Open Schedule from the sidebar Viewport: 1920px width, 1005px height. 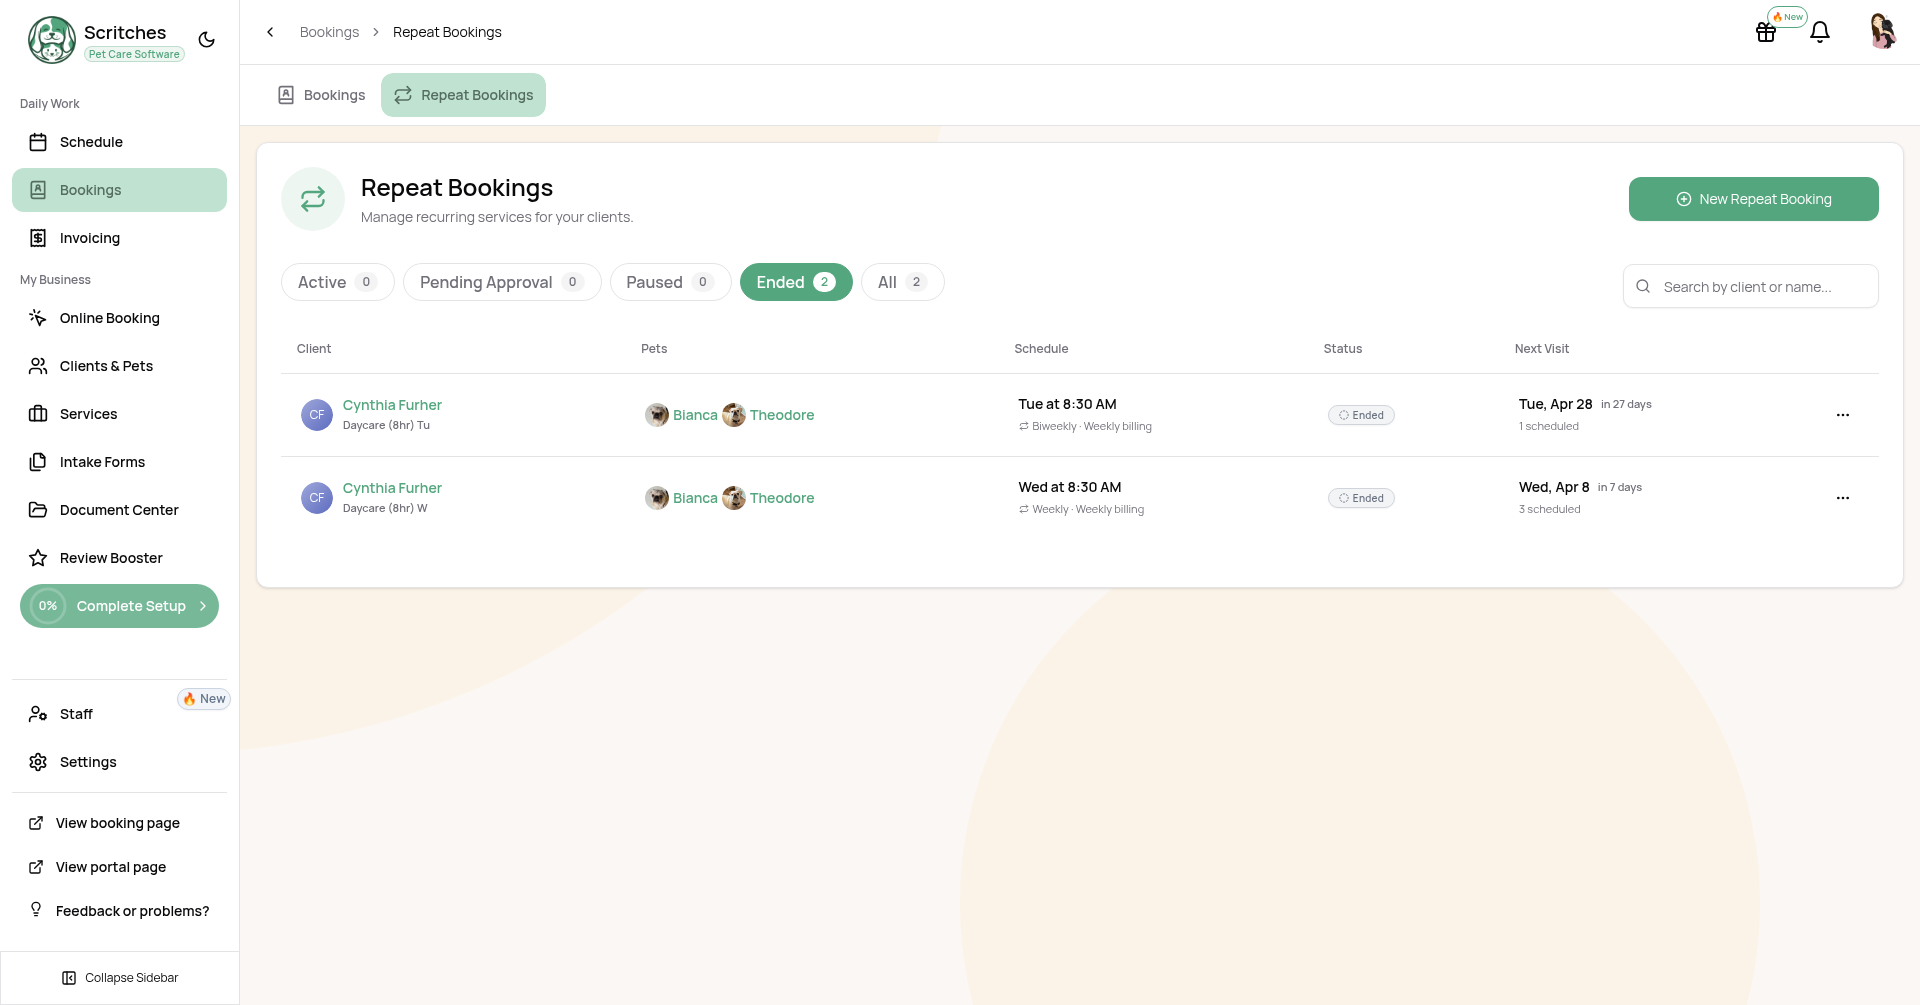tap(91, 142)
